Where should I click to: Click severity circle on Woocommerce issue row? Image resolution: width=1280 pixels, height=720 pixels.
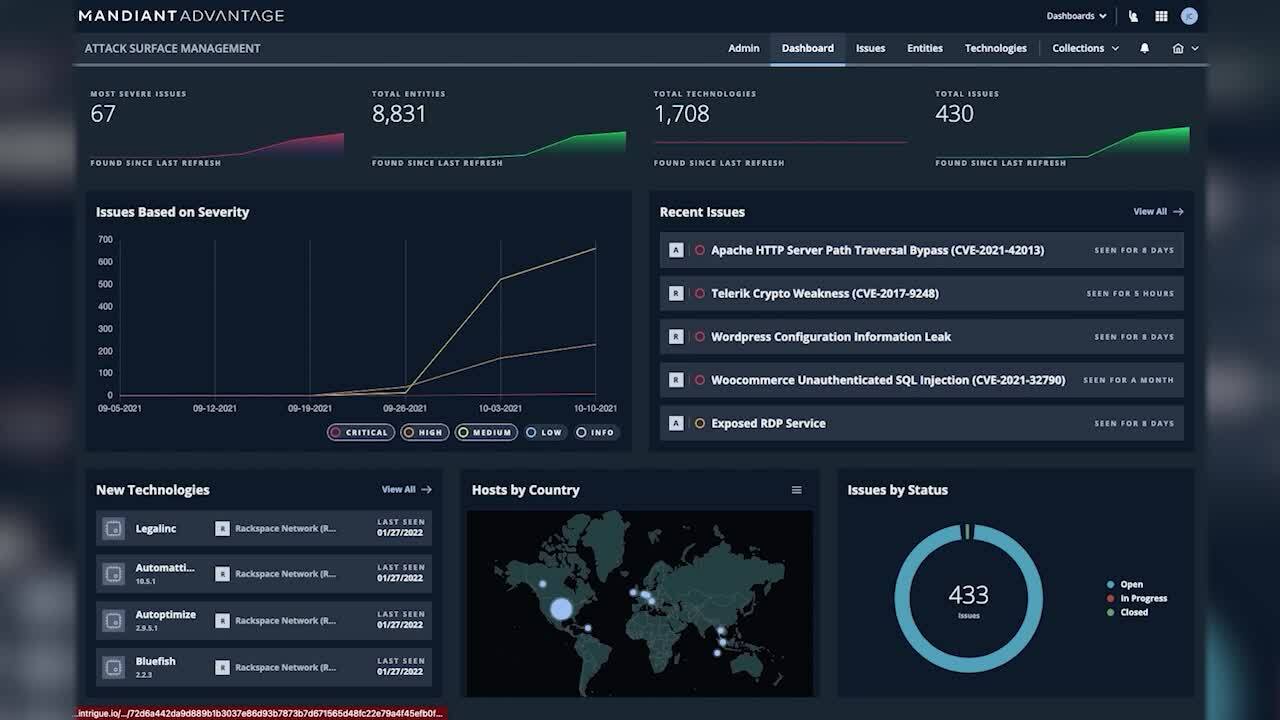[x=700, y=380]
